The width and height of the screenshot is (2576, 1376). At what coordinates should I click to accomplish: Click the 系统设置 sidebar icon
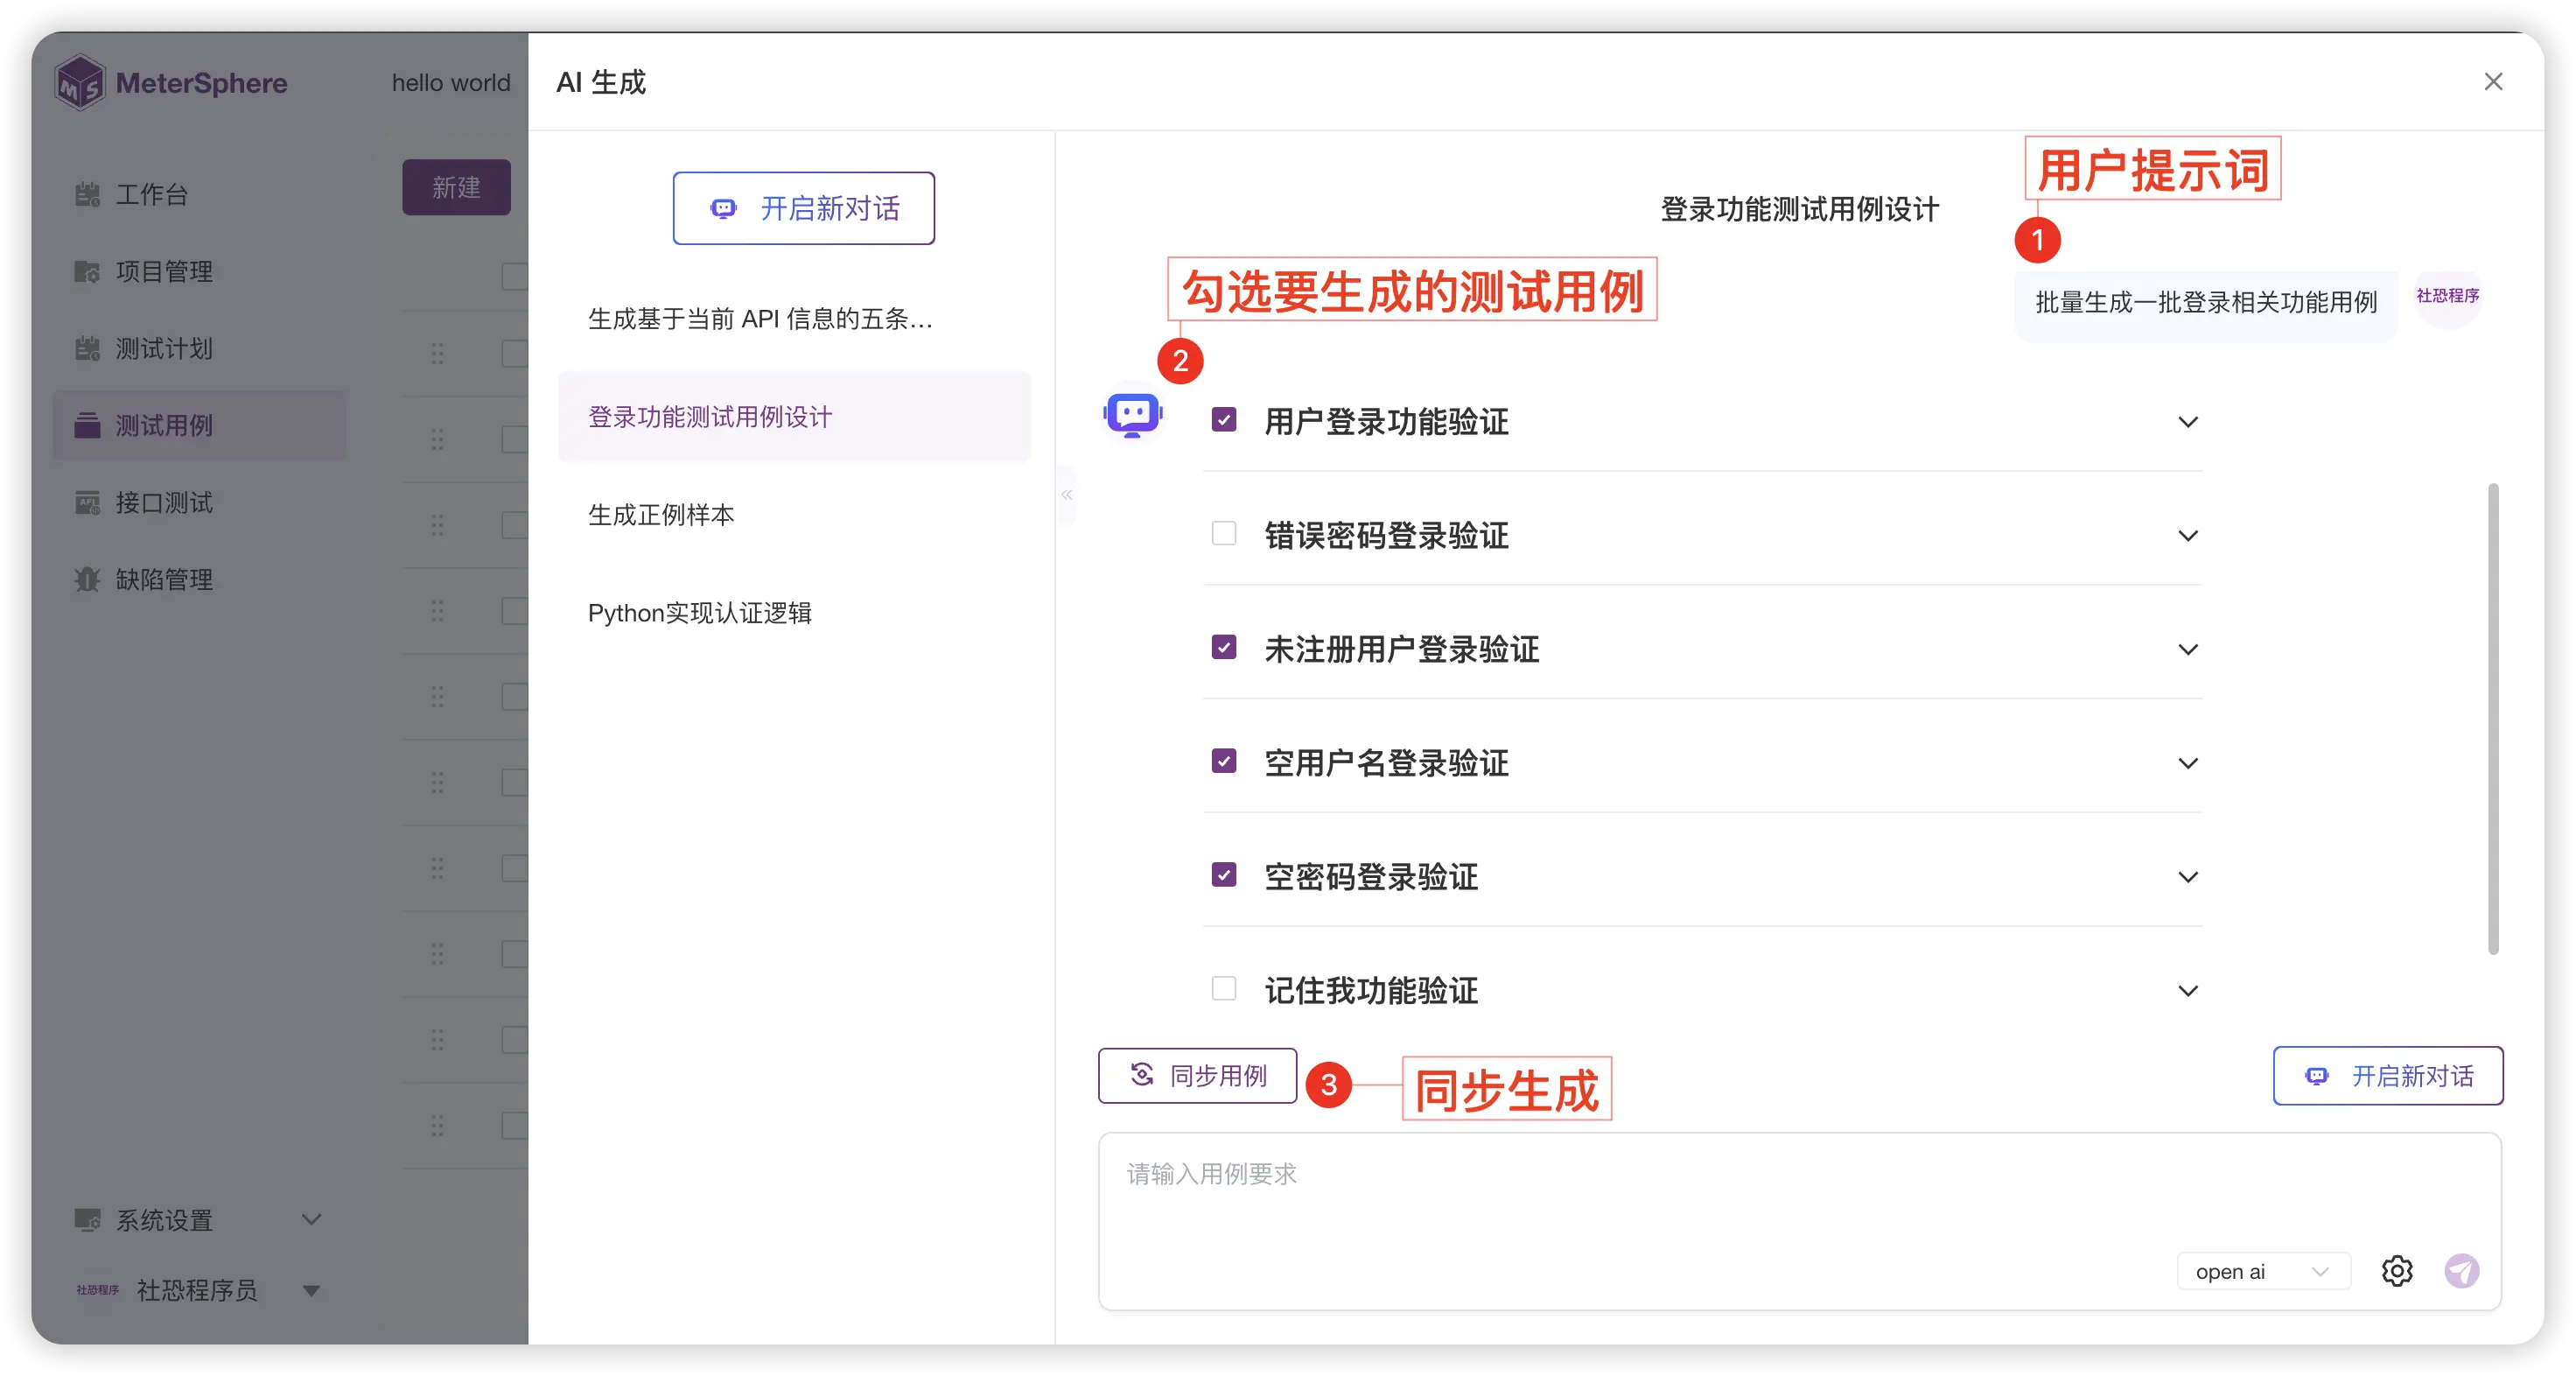[x=88, y=1220]
